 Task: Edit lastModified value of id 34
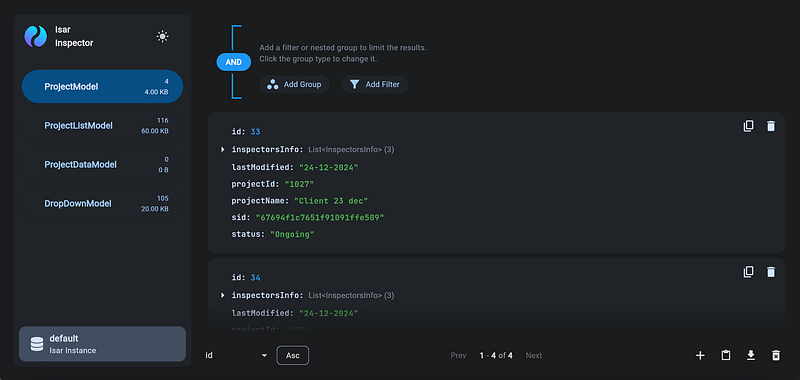pos(329,313)
